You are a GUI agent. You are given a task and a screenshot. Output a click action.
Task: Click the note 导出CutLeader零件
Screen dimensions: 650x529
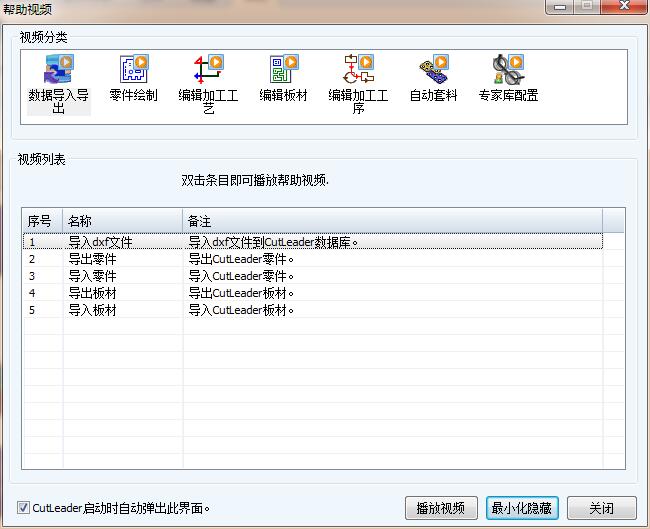pos(241,260)
